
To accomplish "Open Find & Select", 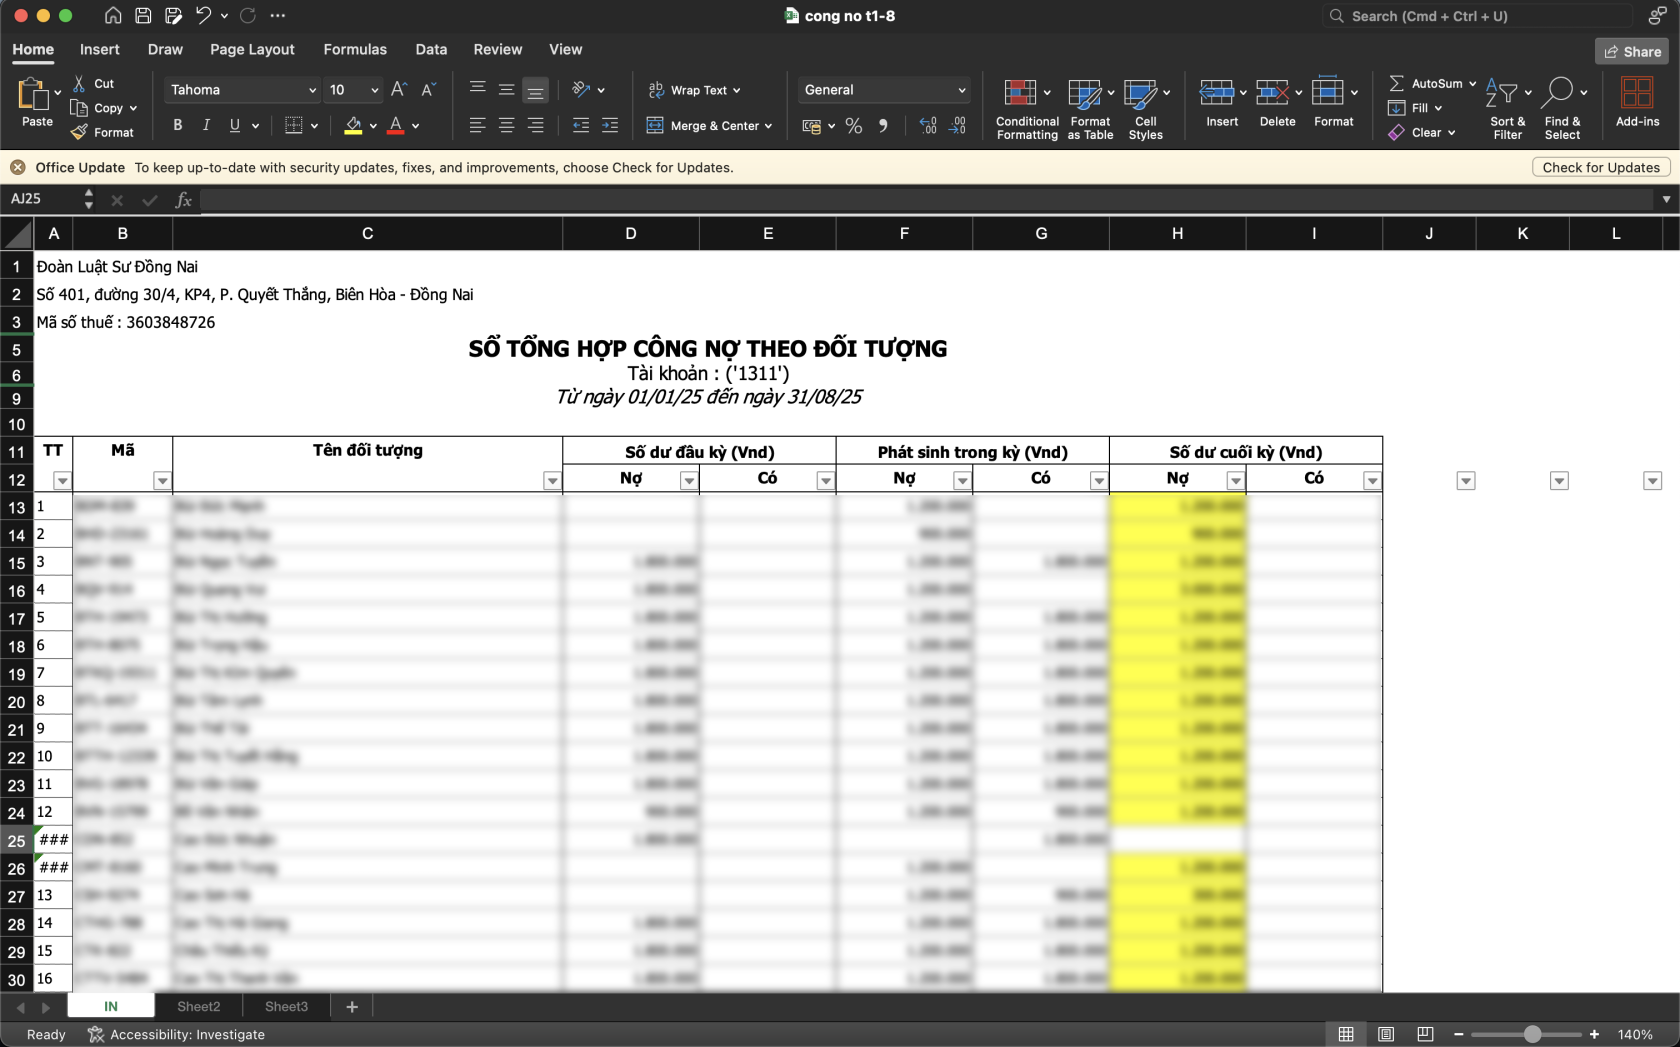I will [1562, 107].
